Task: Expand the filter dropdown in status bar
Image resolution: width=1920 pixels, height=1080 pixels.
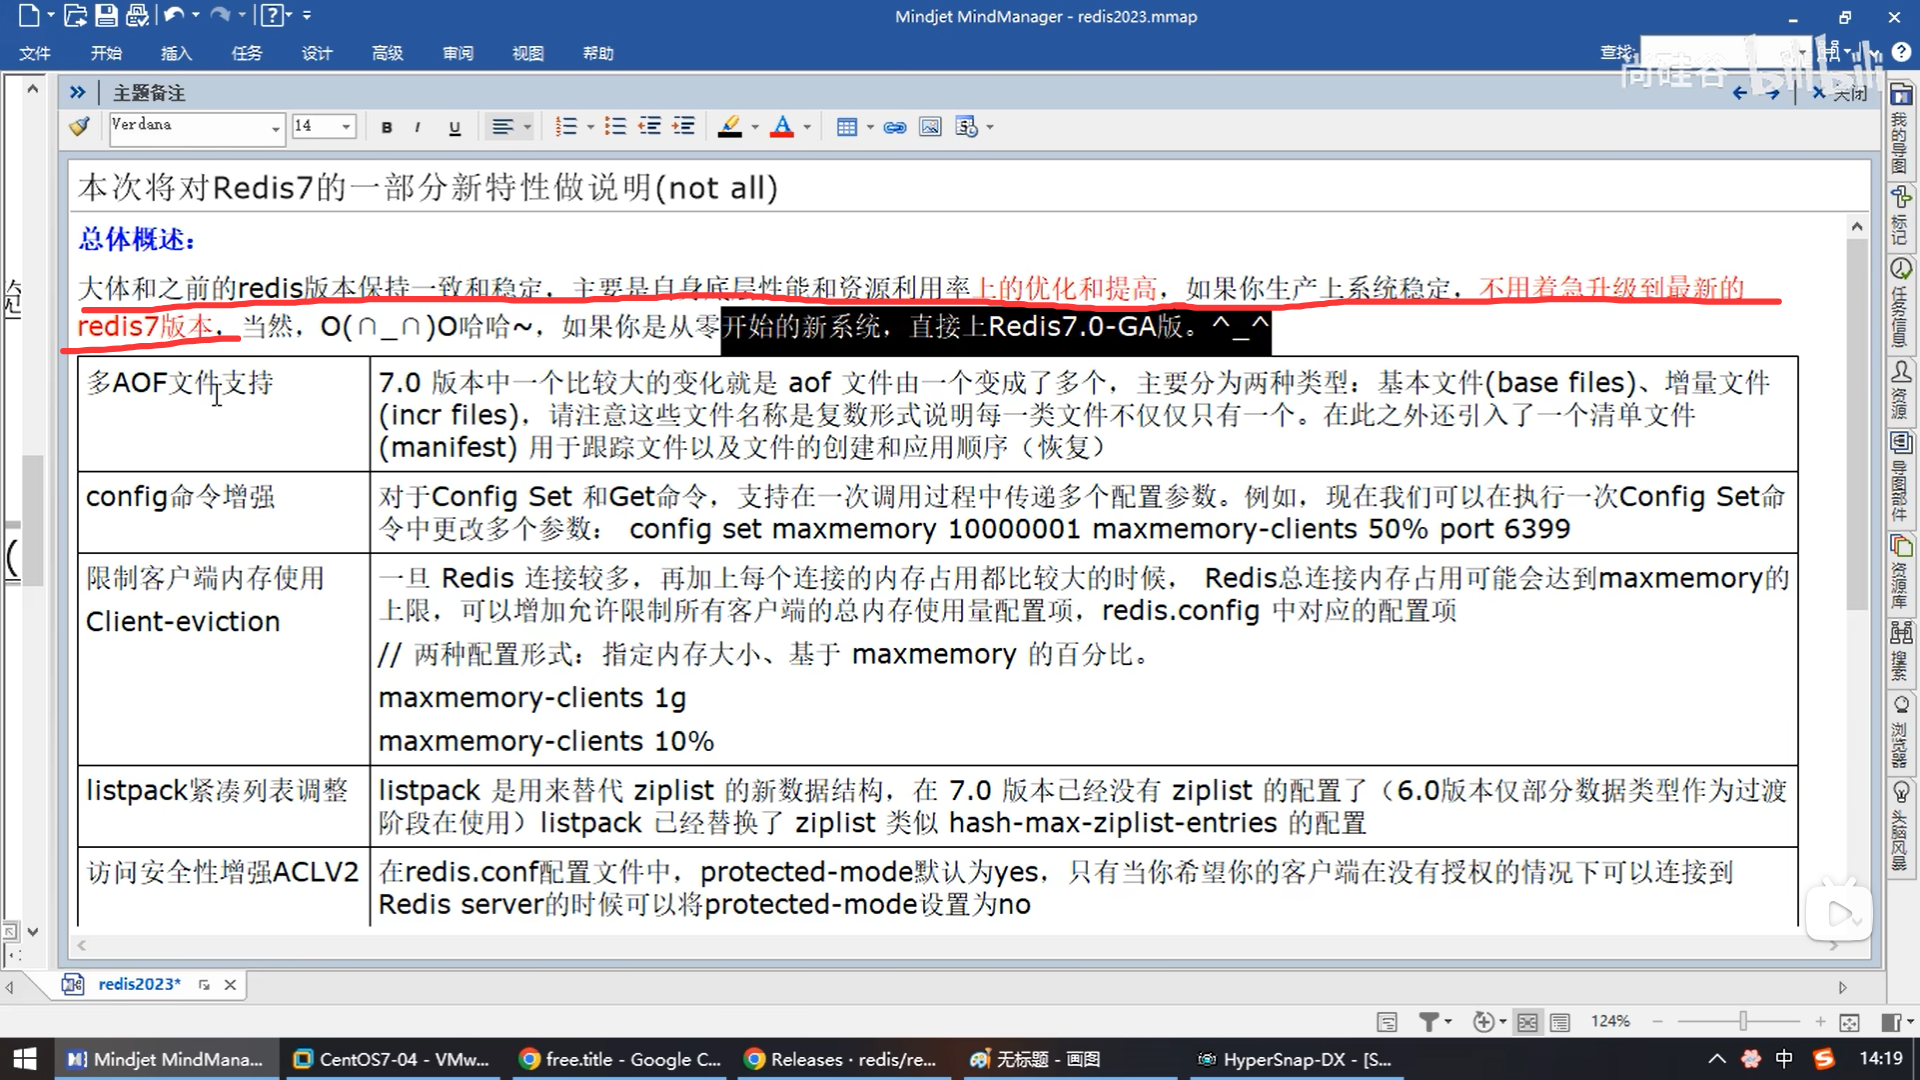Action: tap(1448, 1022)
